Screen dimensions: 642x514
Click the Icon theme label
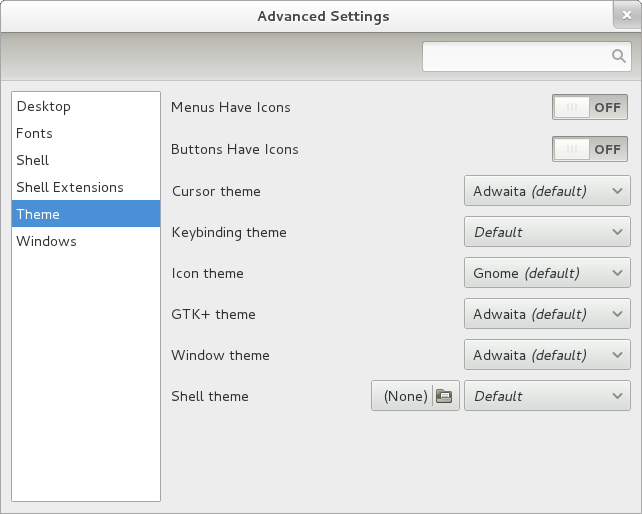click(208, 273)
